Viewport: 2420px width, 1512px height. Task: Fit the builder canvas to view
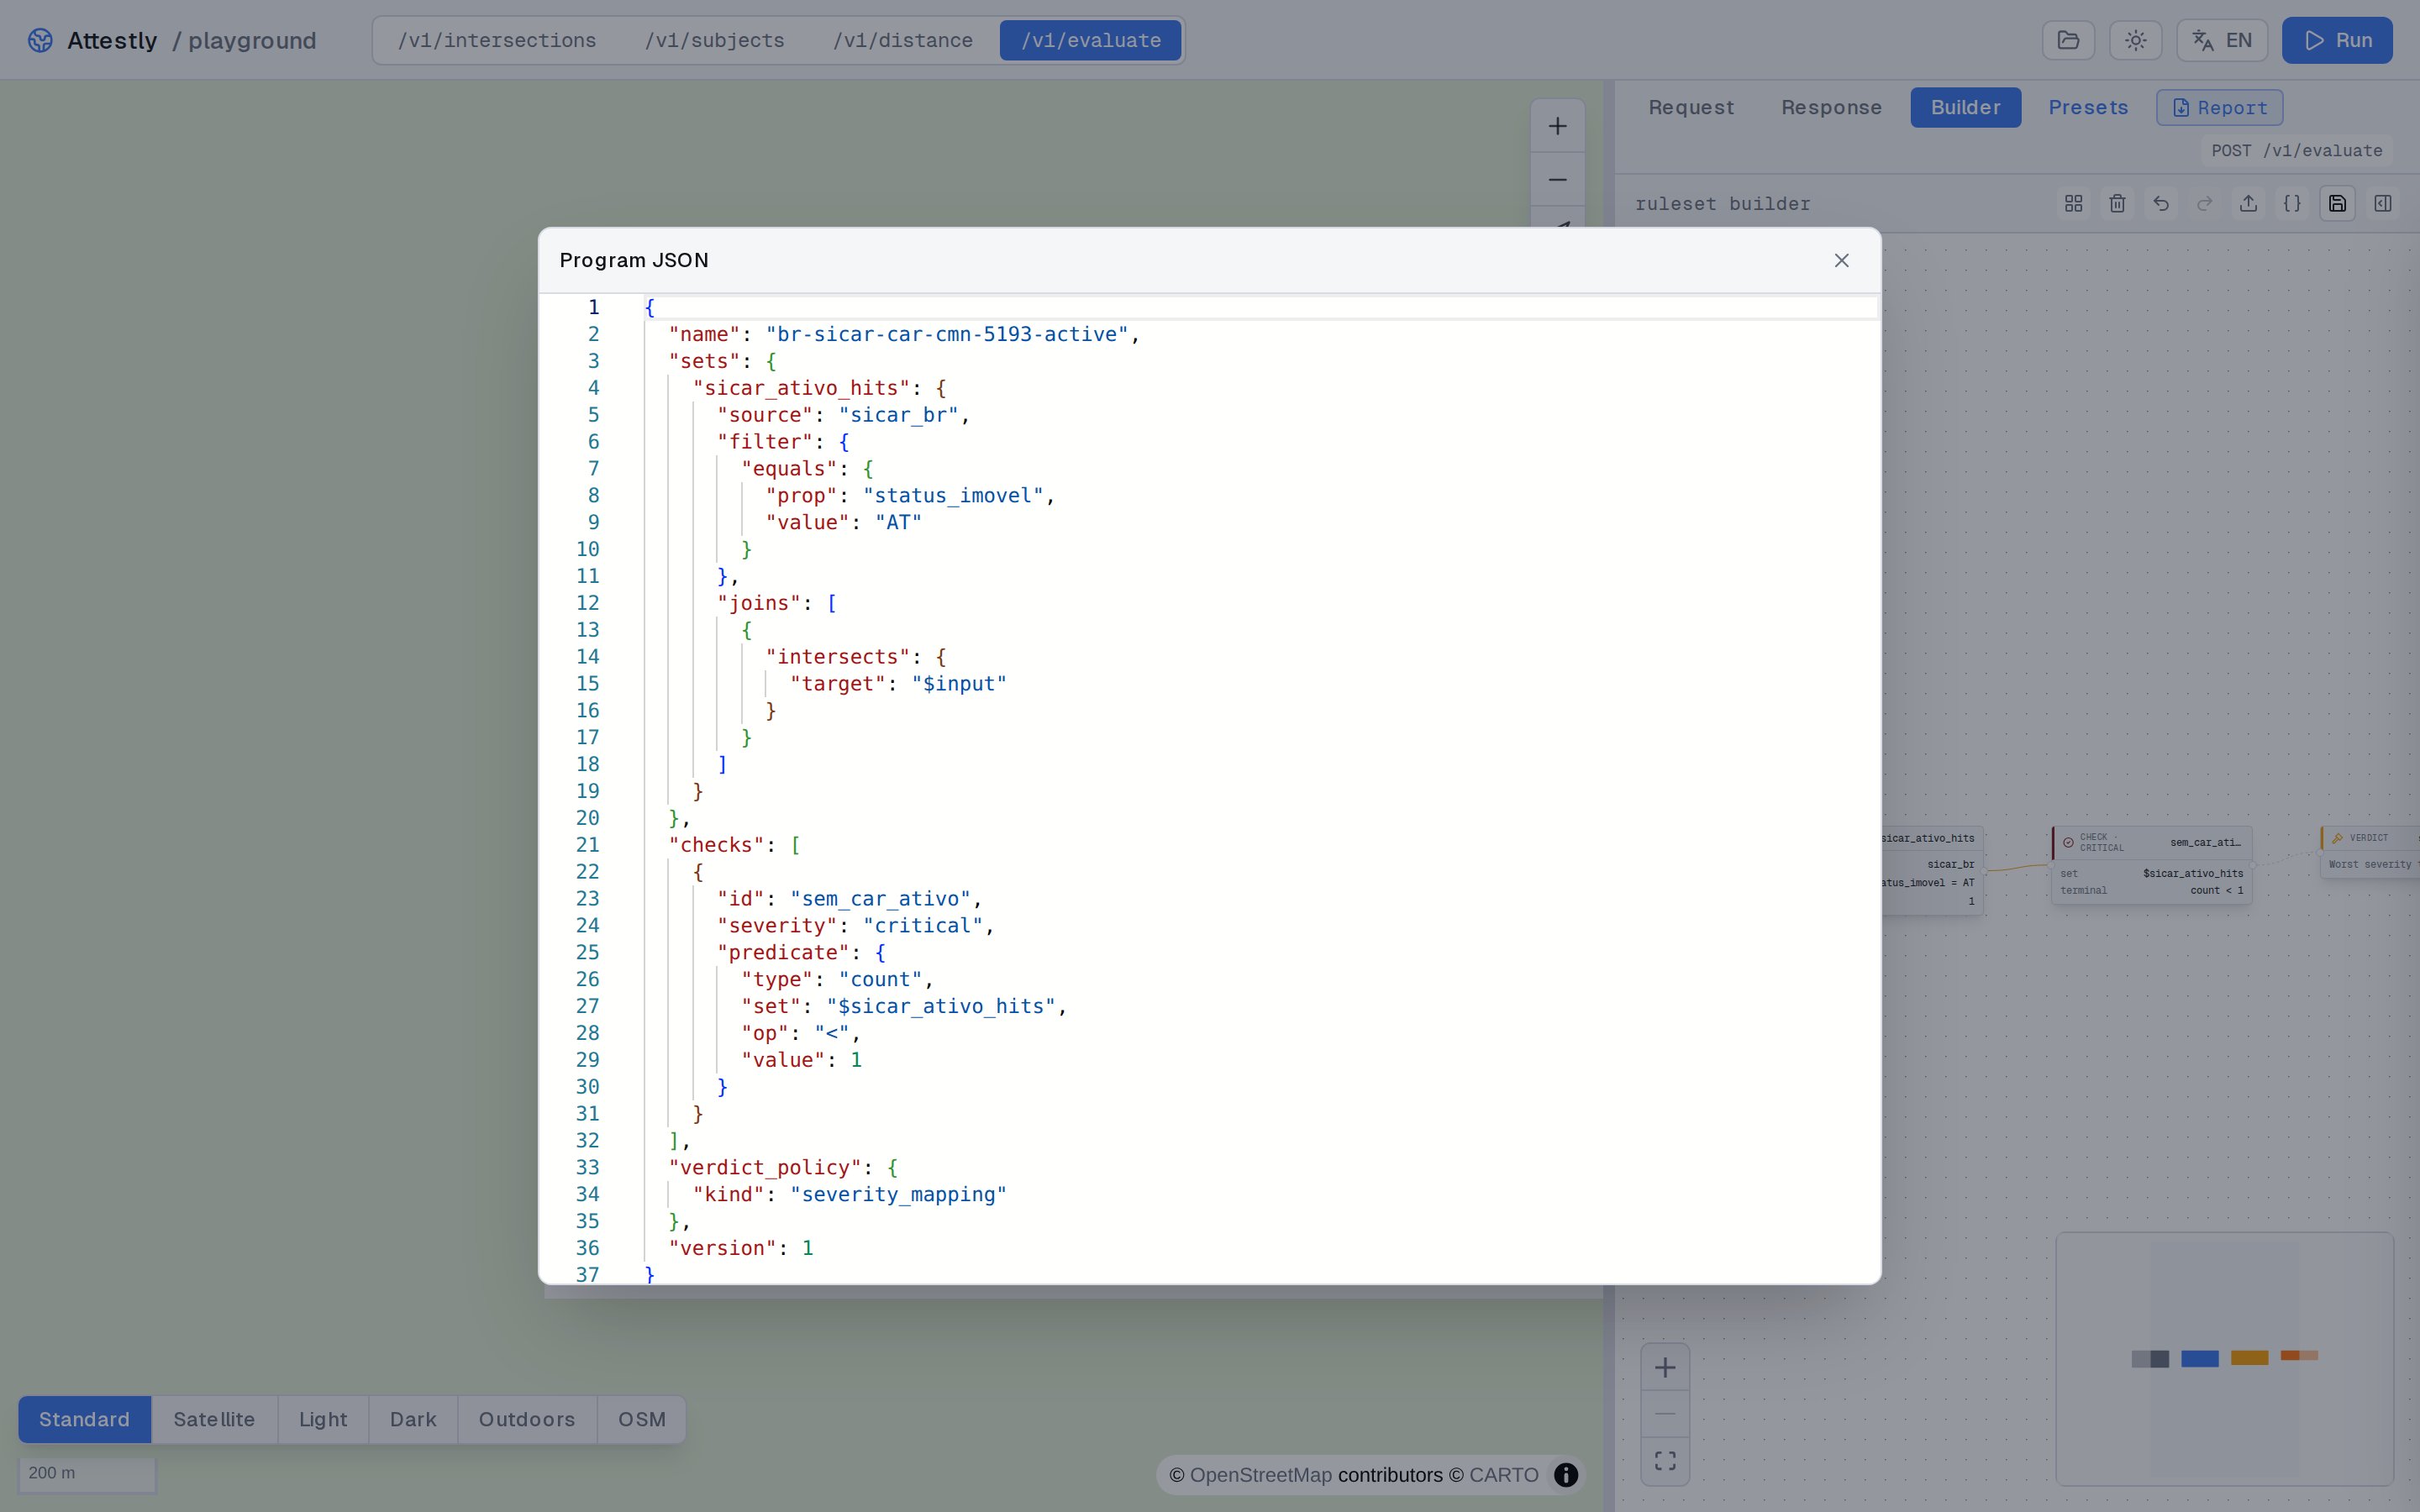[x=1665, y=1460]
